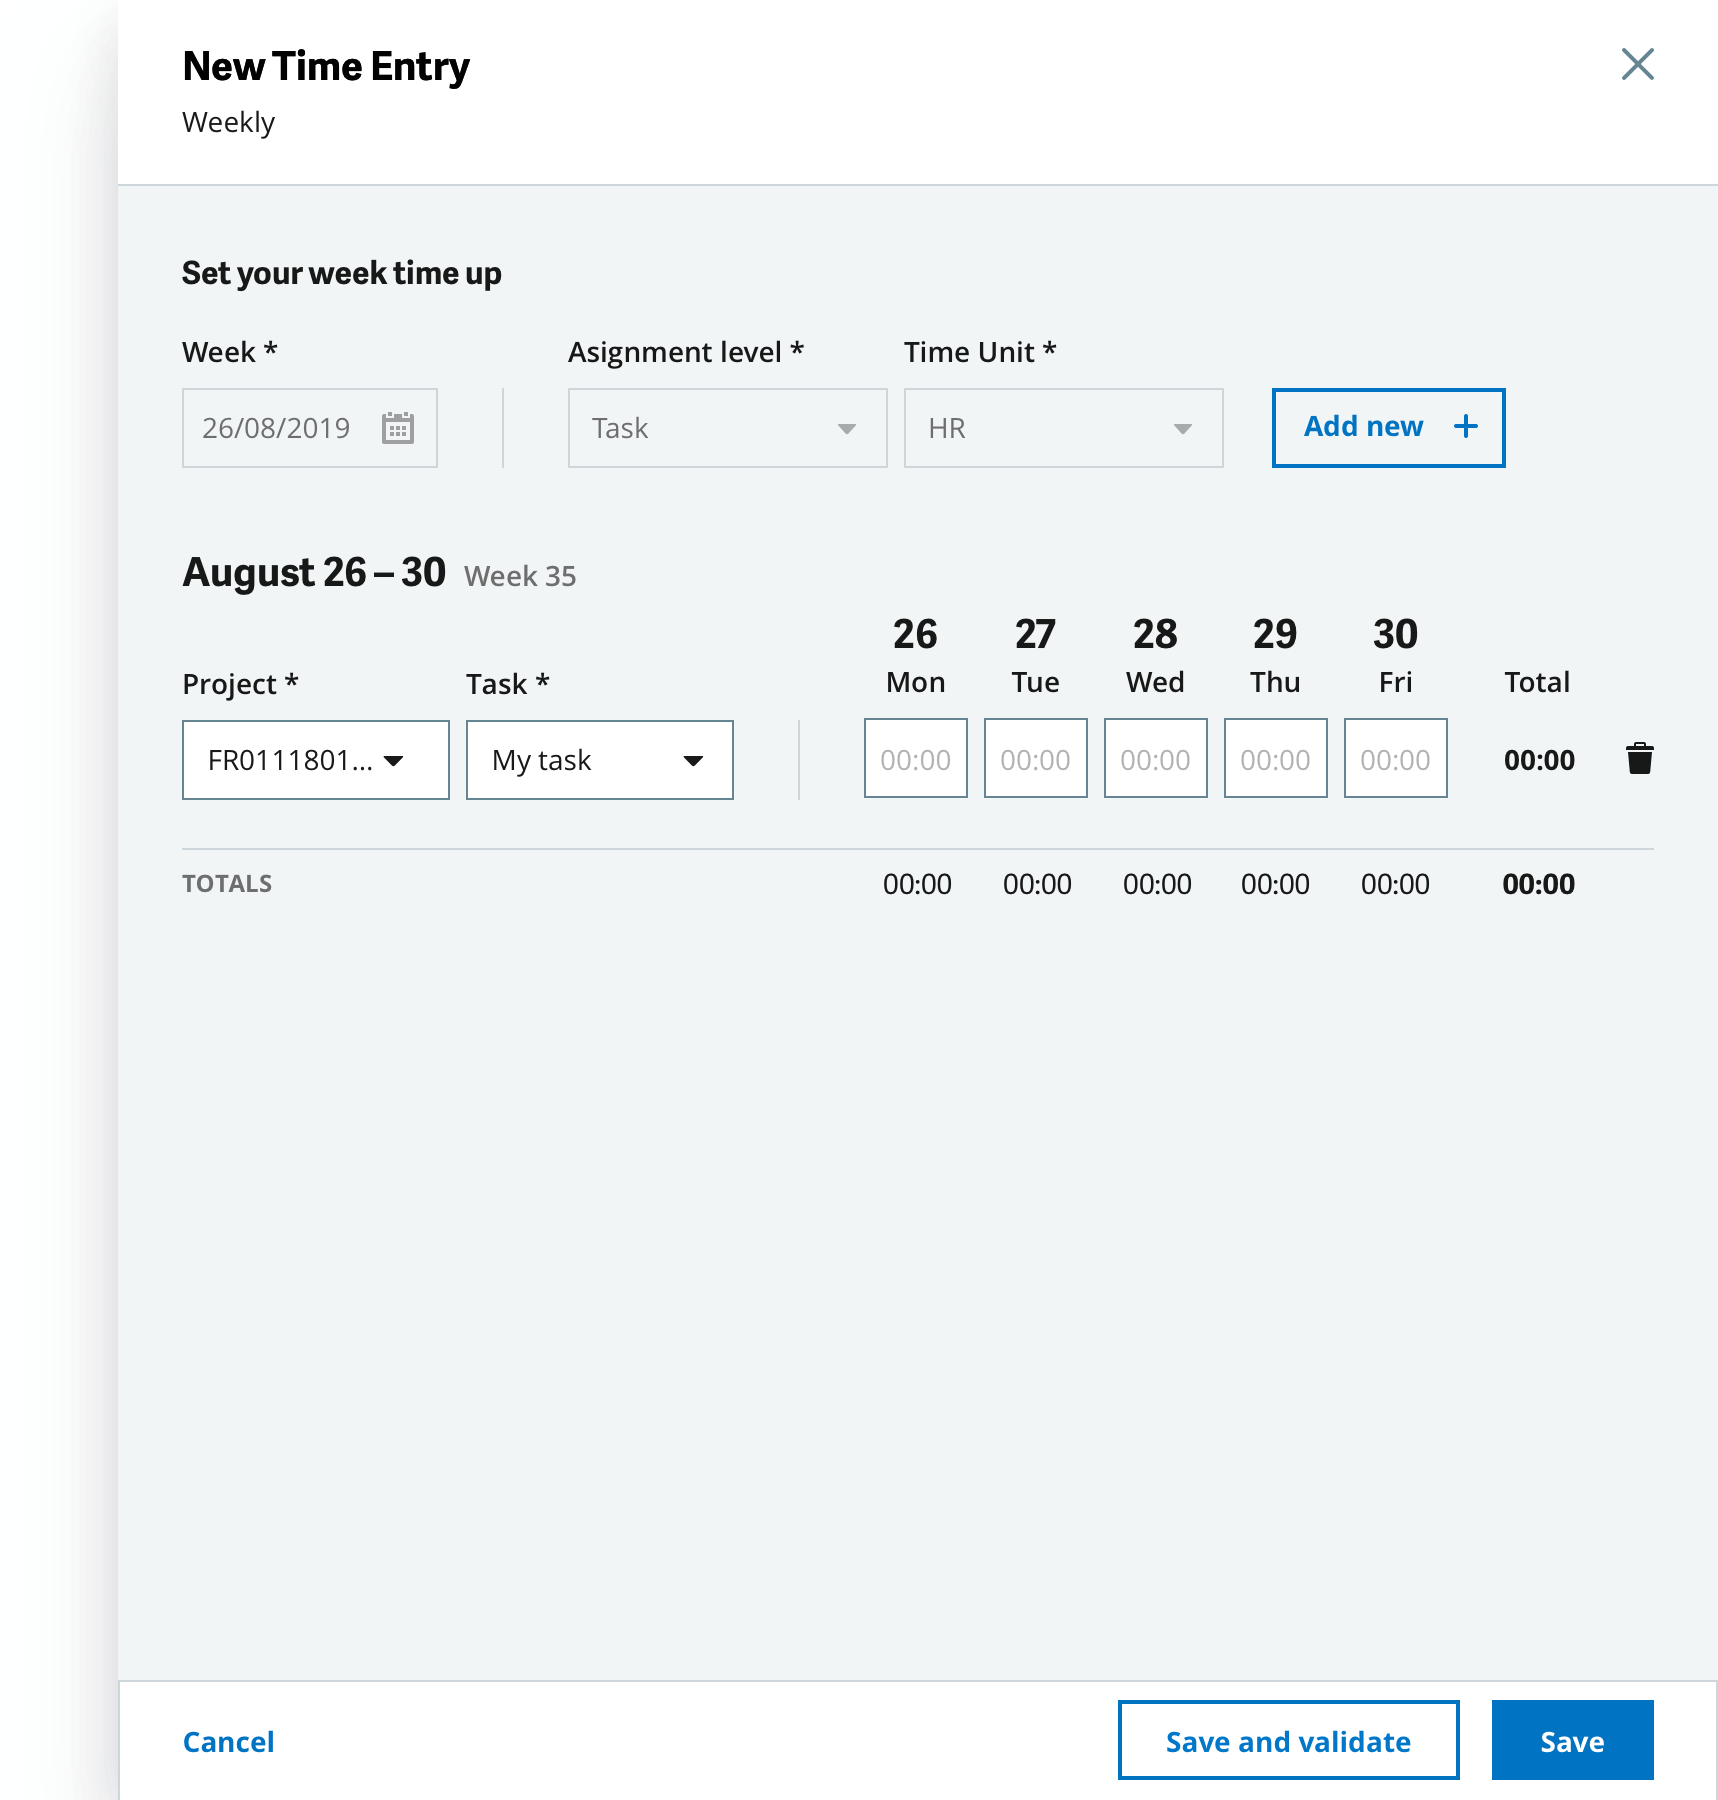
Task: Click Wednesday's time entry field
Action: click(x=1155, y=759)
